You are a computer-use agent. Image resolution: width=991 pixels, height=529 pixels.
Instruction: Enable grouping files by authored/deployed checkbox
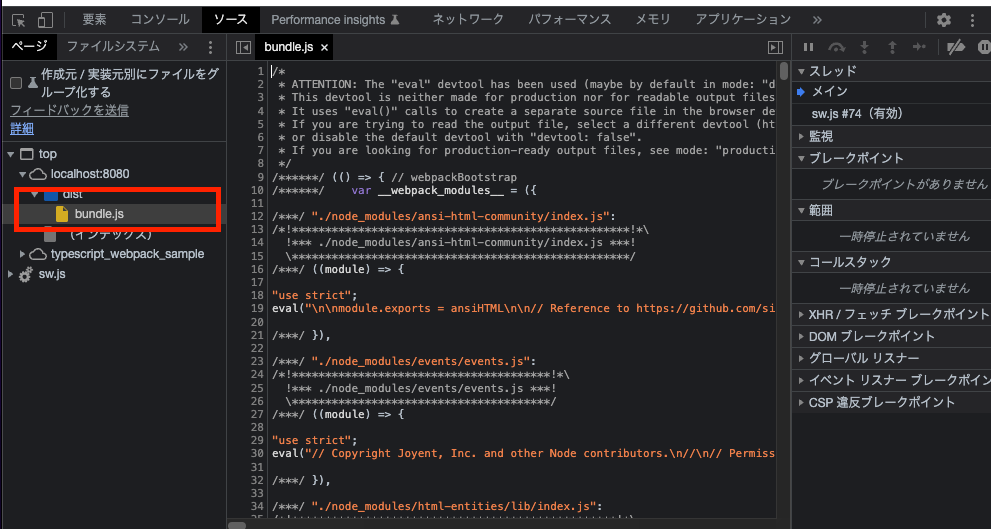(x=16, y=83)
